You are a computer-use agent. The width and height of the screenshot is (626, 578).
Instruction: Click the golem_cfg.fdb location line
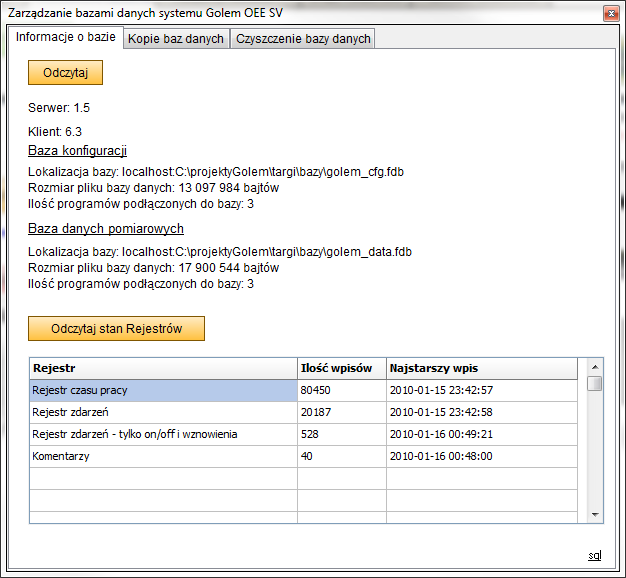(216, 172)
